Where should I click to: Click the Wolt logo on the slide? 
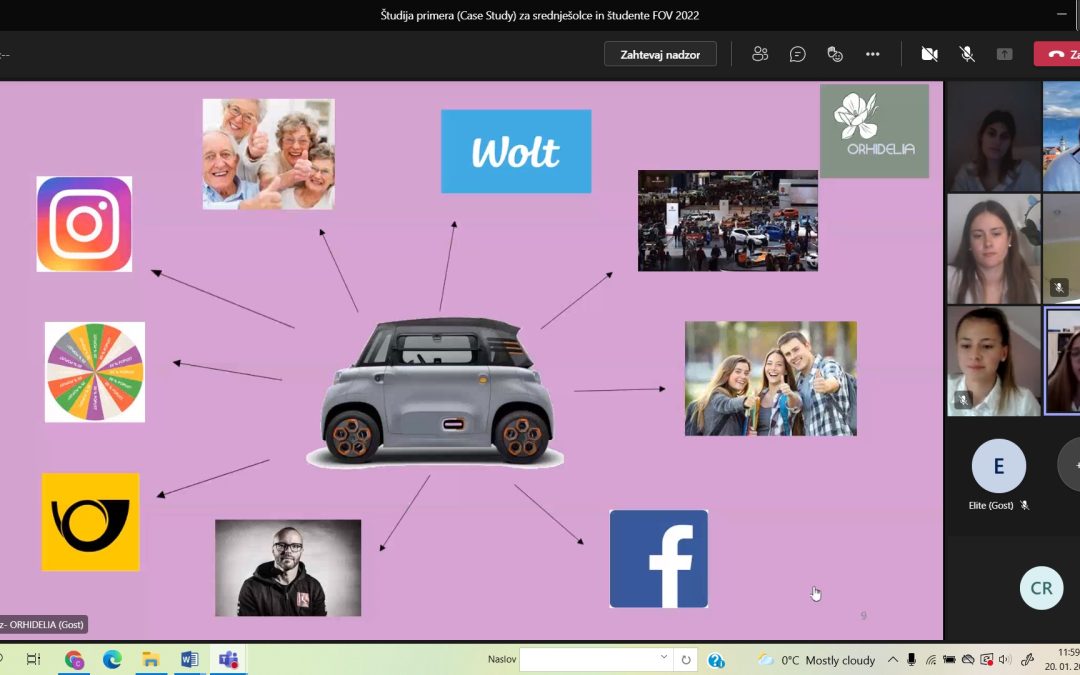(516, 152)
